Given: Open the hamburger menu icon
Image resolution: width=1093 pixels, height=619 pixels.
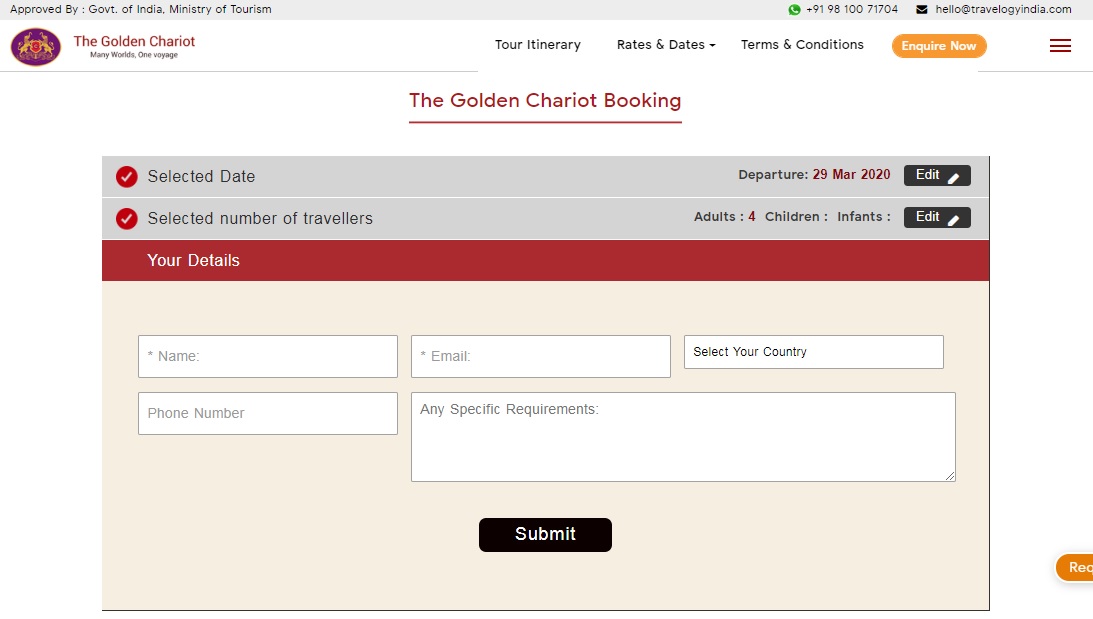Looking at the screenshot, I should tap(1060, 46).
